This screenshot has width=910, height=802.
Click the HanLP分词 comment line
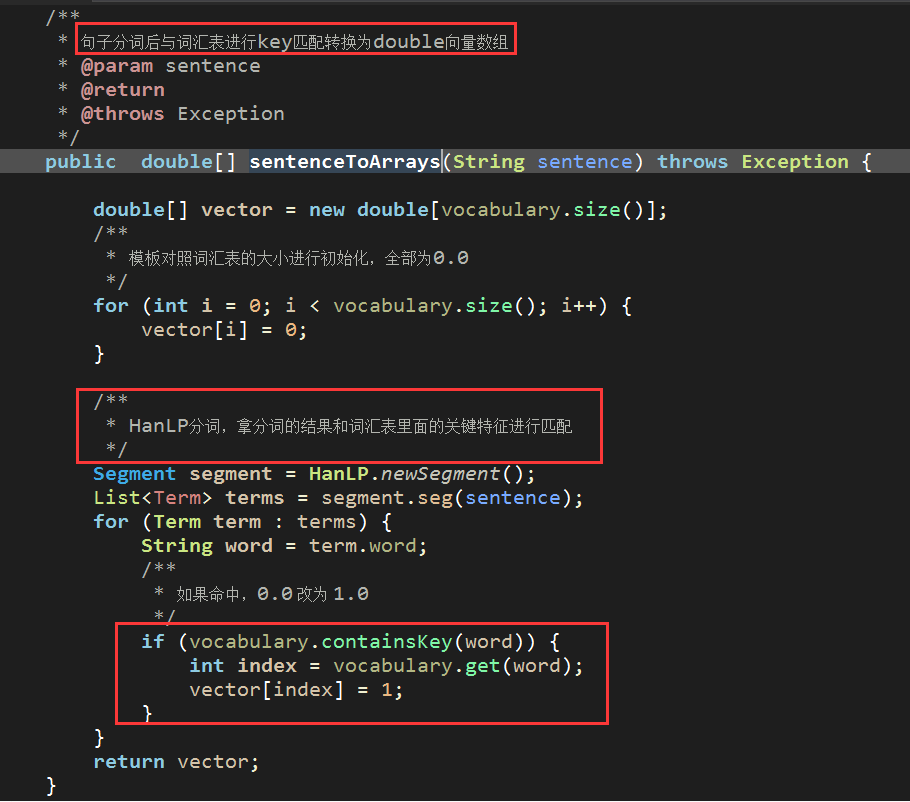point(350,426)
